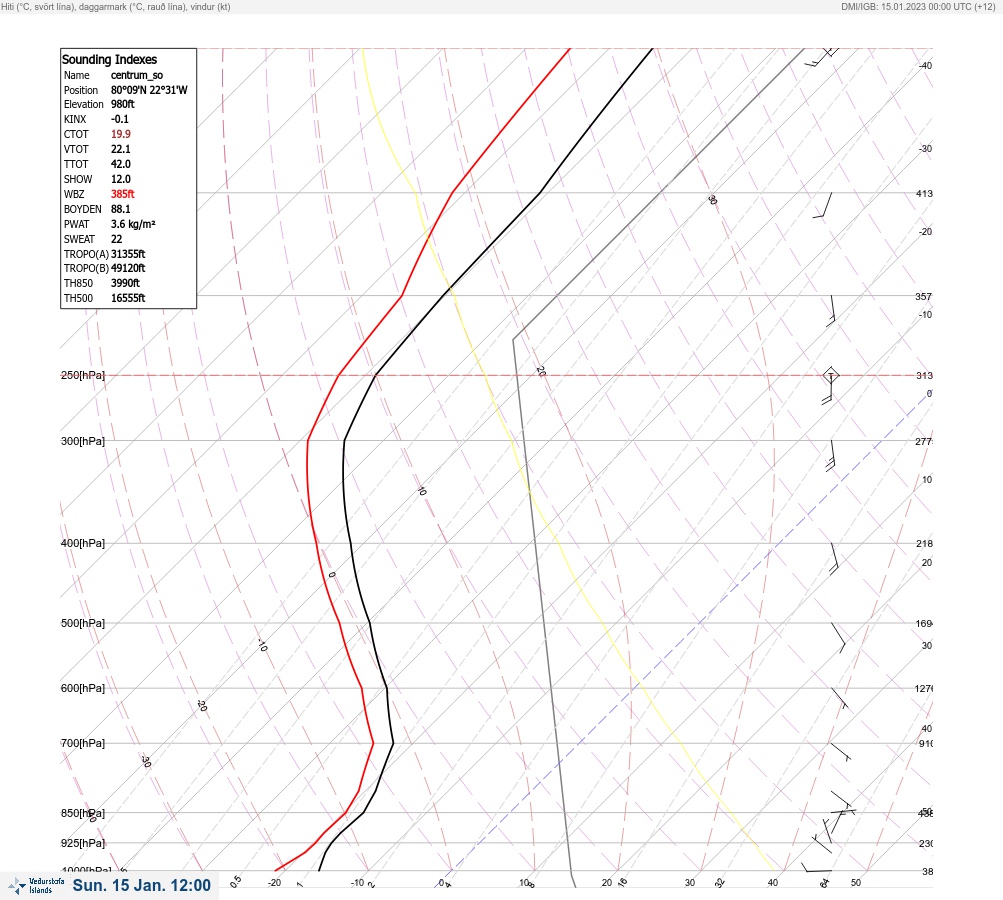The image size is (1003, 900).
Task: Click the DMI/IGB 15.01.2023 model run text
Action: pyautogui.click(x=919, y=6)
